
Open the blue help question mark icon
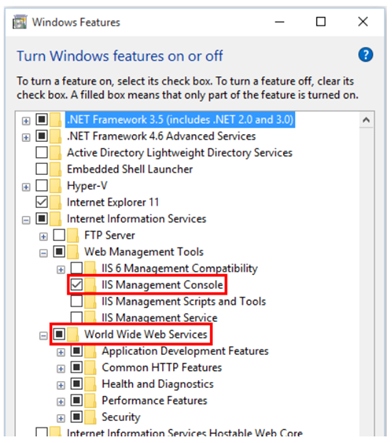(365, 55)
